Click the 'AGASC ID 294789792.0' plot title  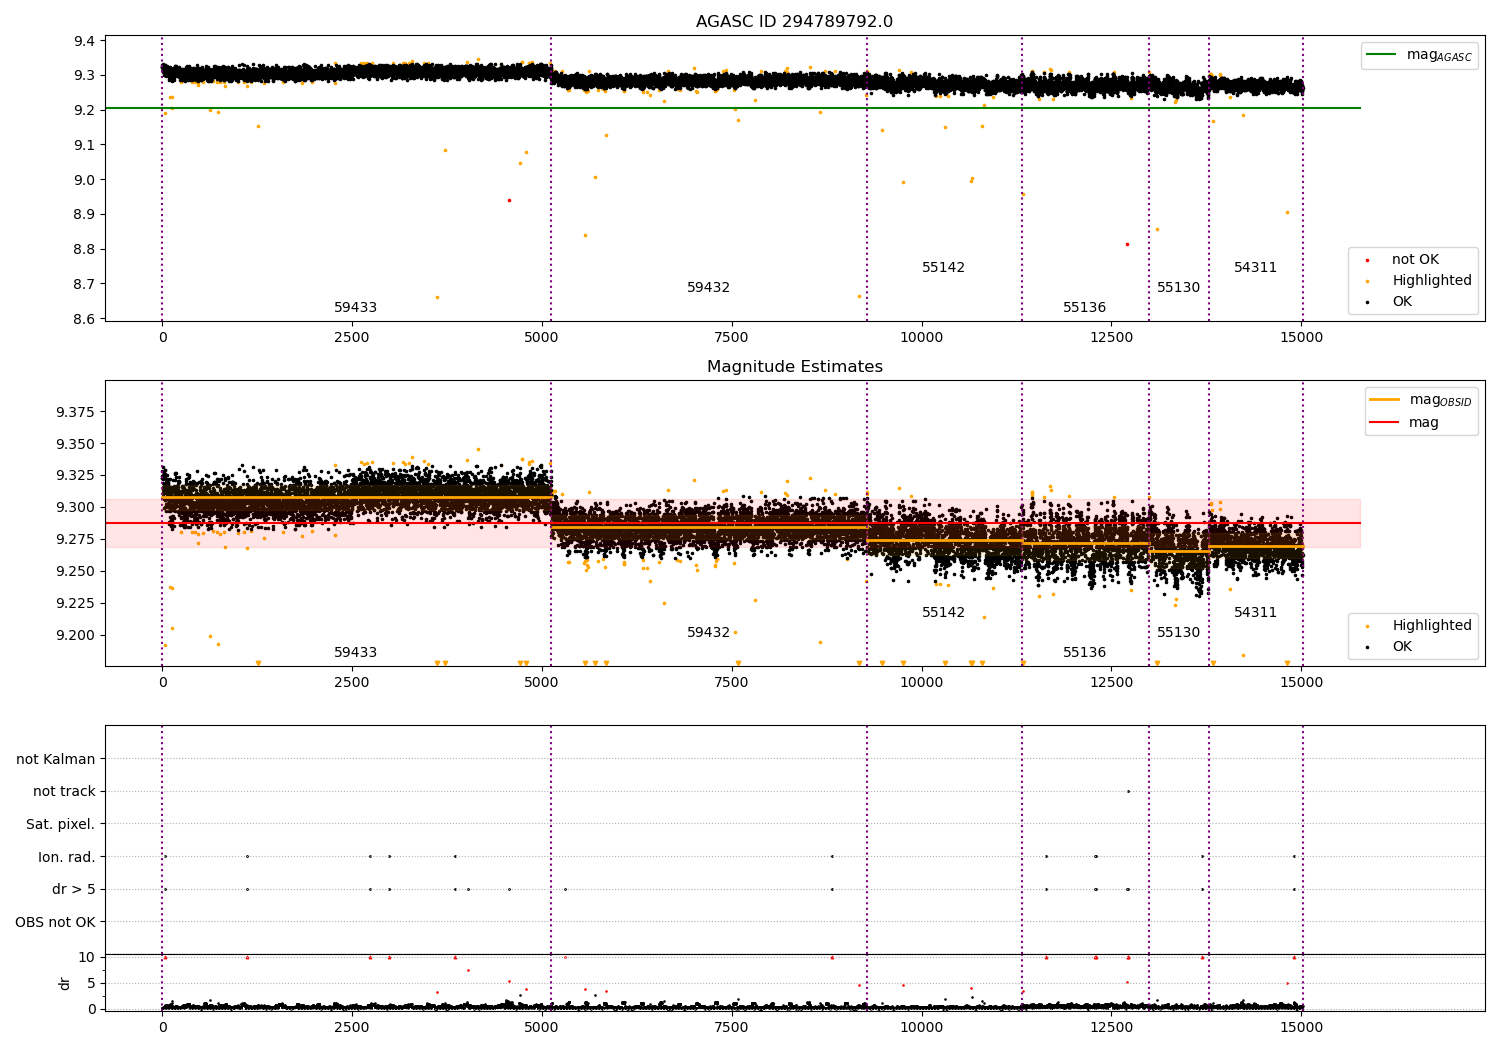(794, 22)
